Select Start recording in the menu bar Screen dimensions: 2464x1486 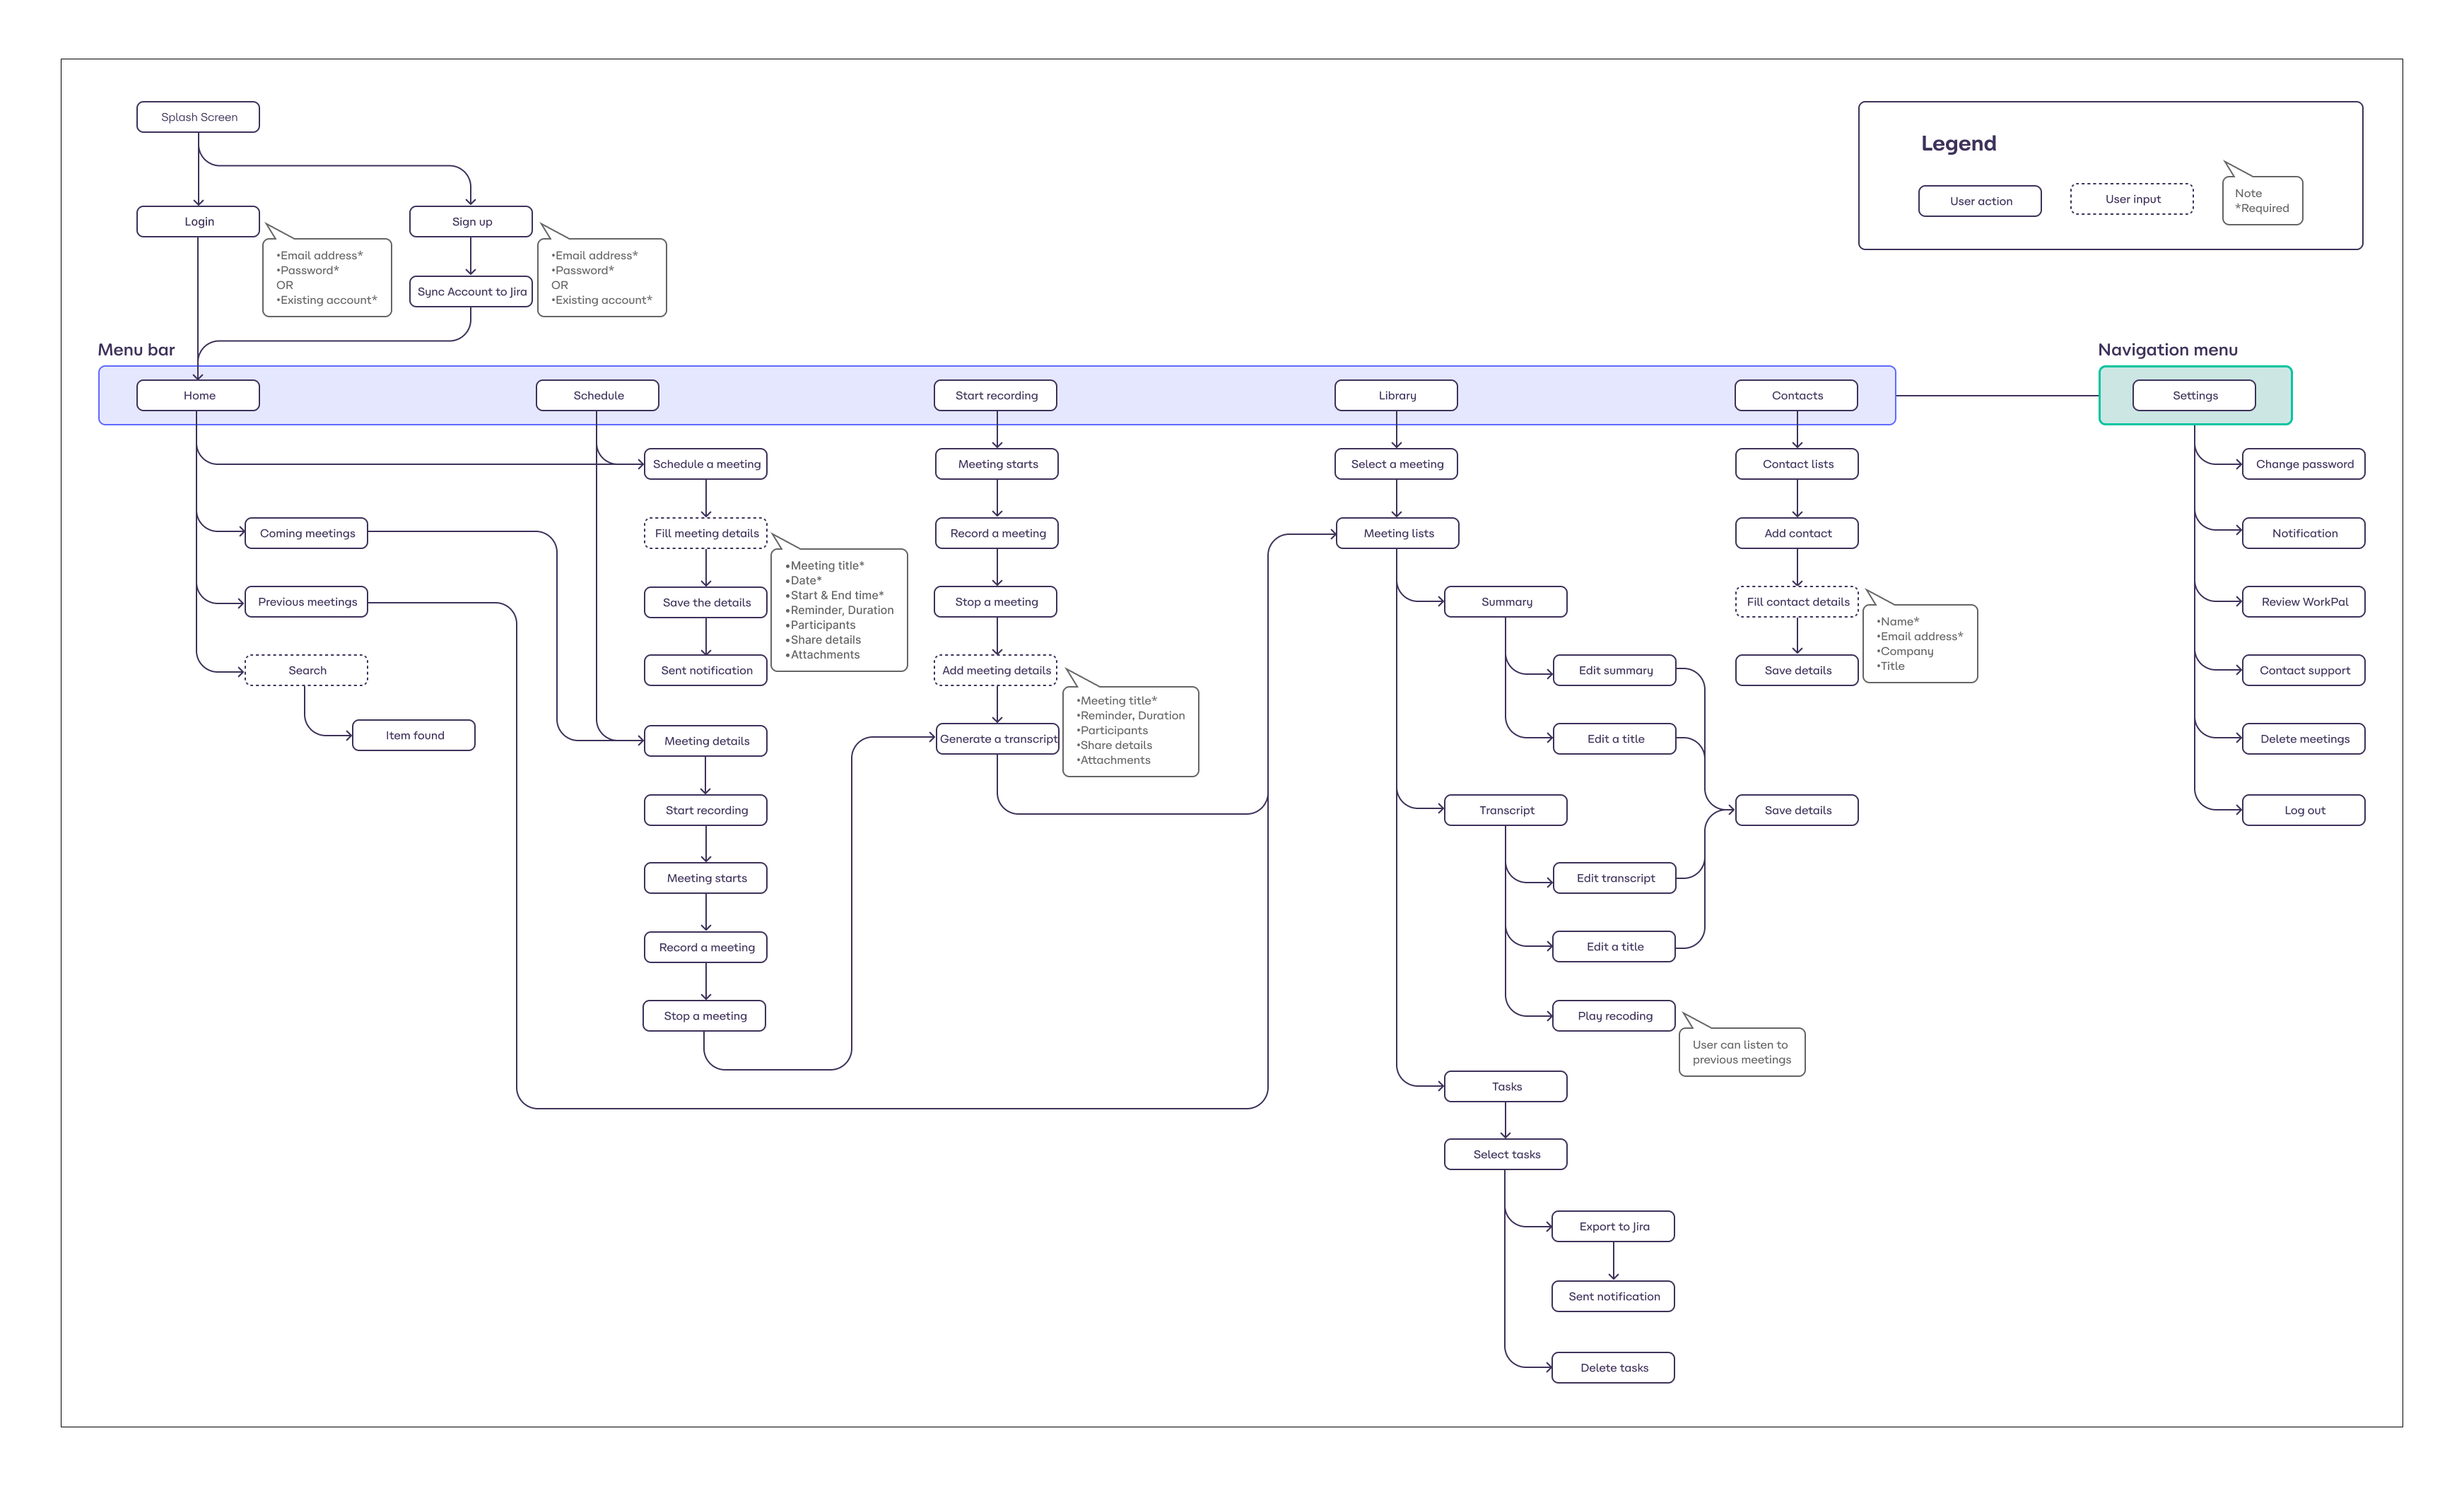coord(996,395)
